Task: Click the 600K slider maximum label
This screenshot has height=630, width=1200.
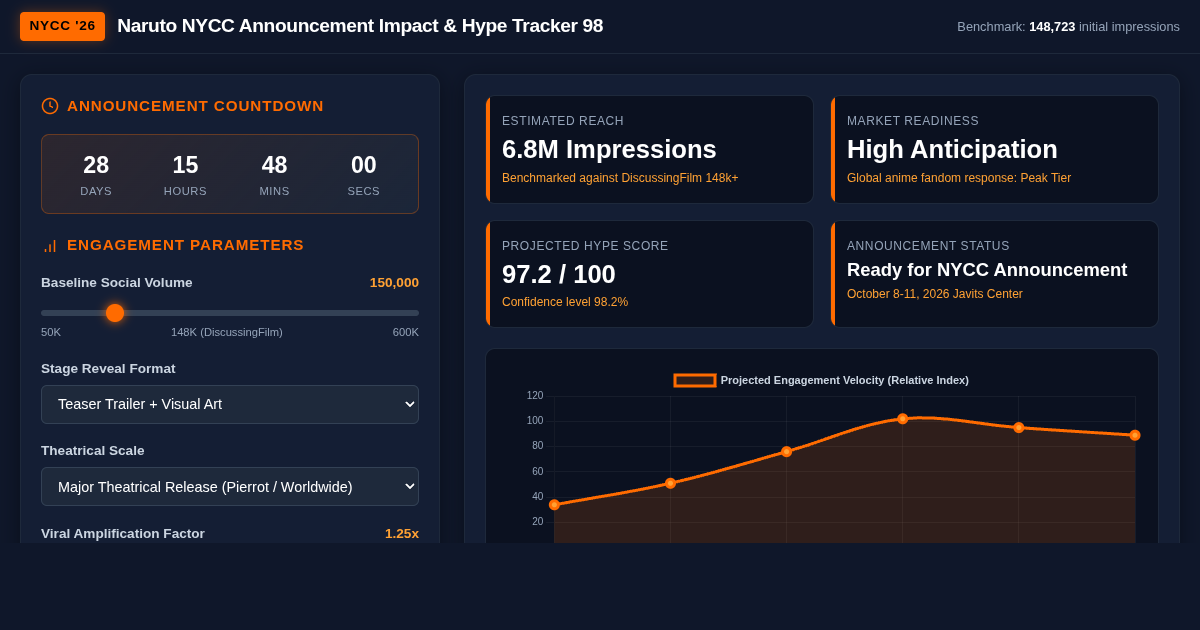Action: [x=406, y=332]
